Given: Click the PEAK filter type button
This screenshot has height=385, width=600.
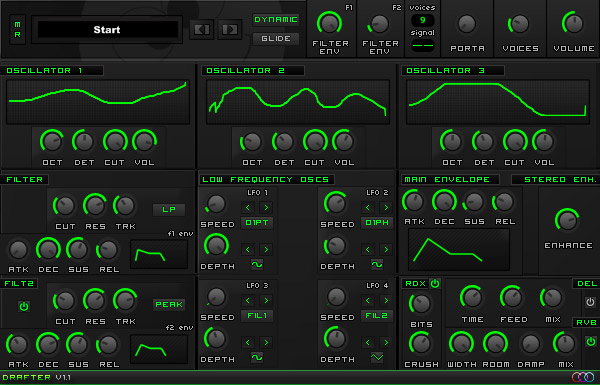Looking at the screenshot, I should tap(169, 305).
